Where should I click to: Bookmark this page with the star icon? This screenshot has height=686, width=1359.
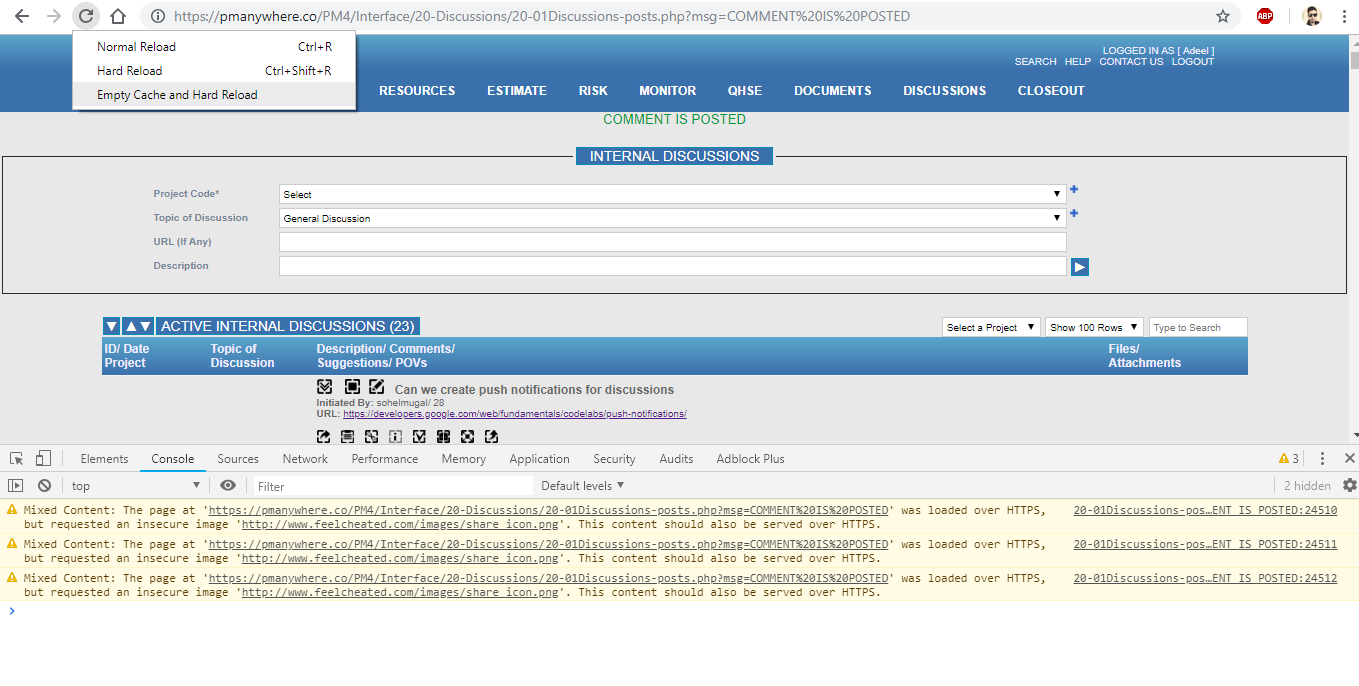tap(1222, 16)
